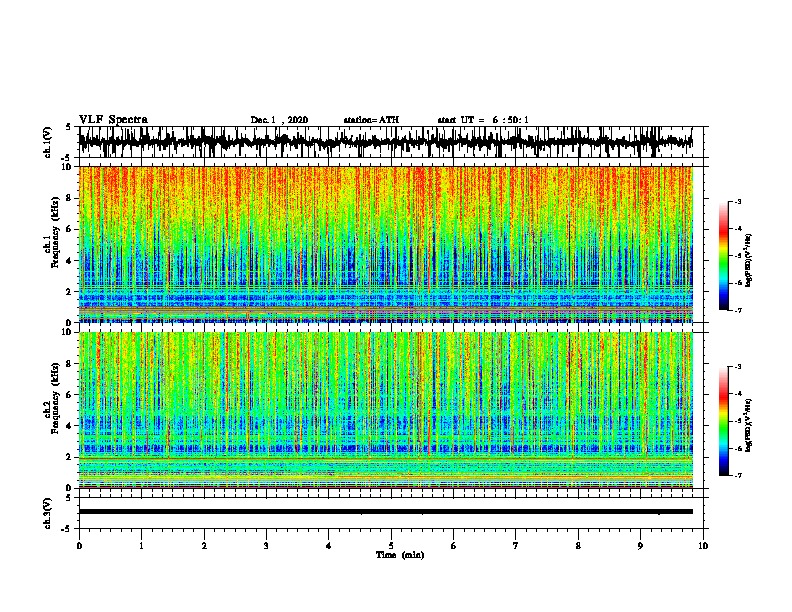Select the ch.2 spectrogram panel
Image resolution: width=792 pixels, height=612 pixels.
click(386, 410)
